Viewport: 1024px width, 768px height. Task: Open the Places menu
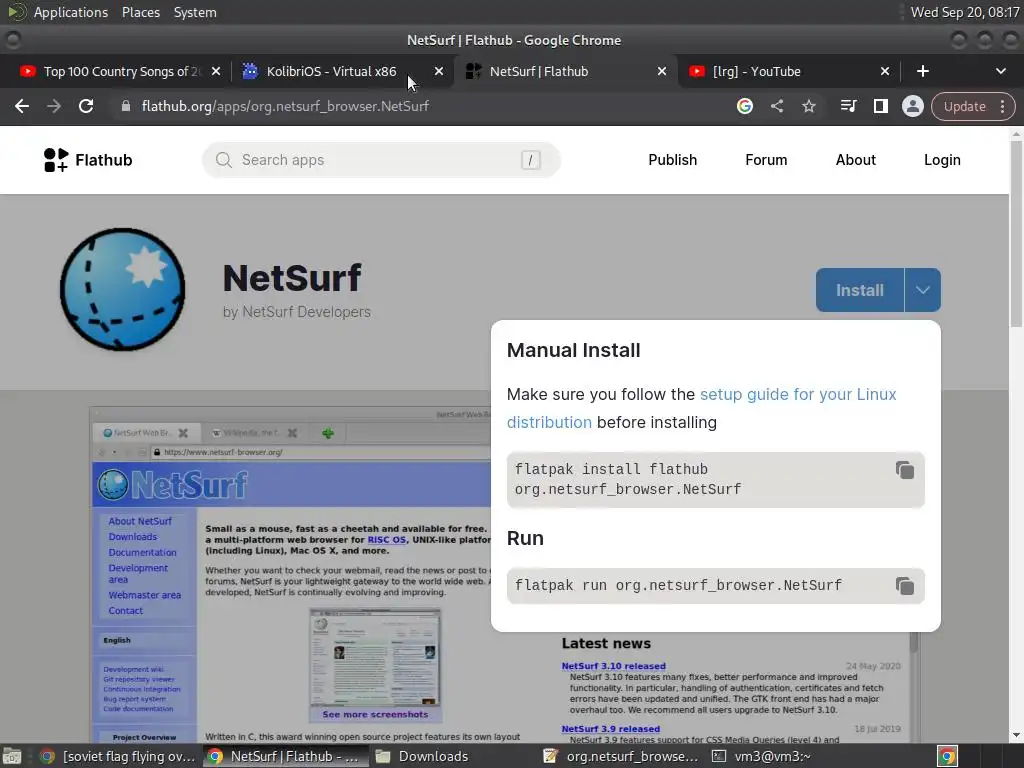pyautogui.click(x=141, y=12)
